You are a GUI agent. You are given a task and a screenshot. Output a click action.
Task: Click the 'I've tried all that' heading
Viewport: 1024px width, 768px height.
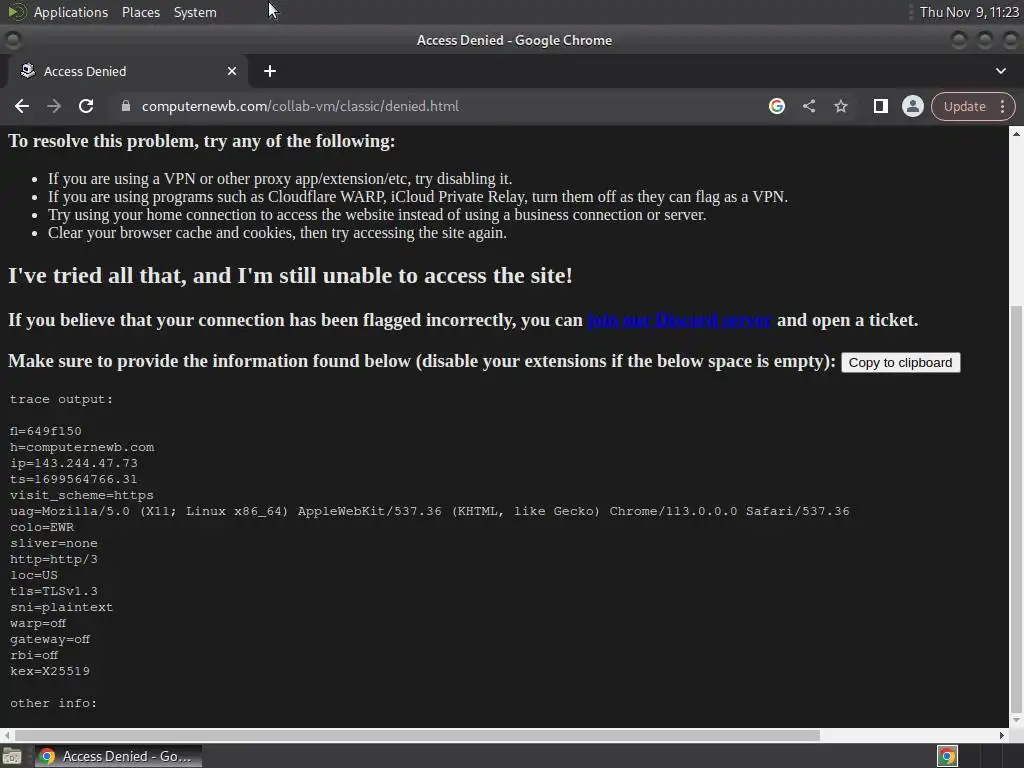pos(290,276)
